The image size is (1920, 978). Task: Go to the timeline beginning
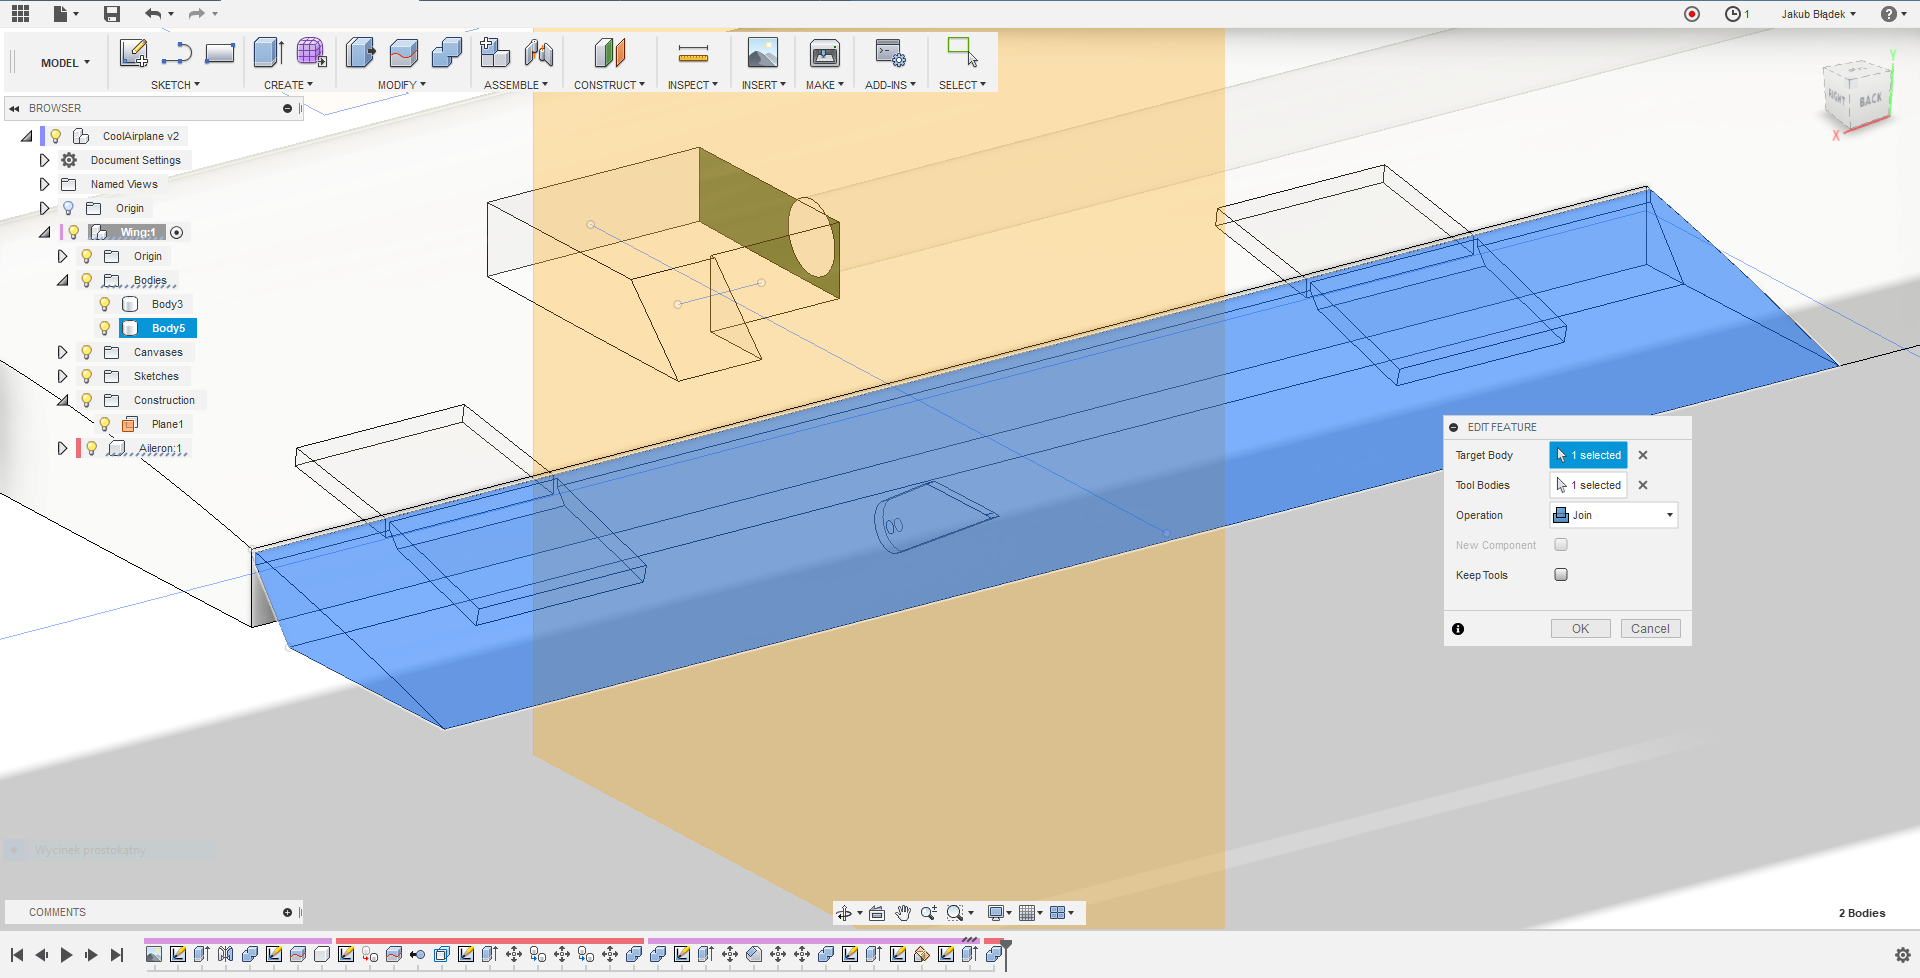pyautogui.click(x=17, y=955)
